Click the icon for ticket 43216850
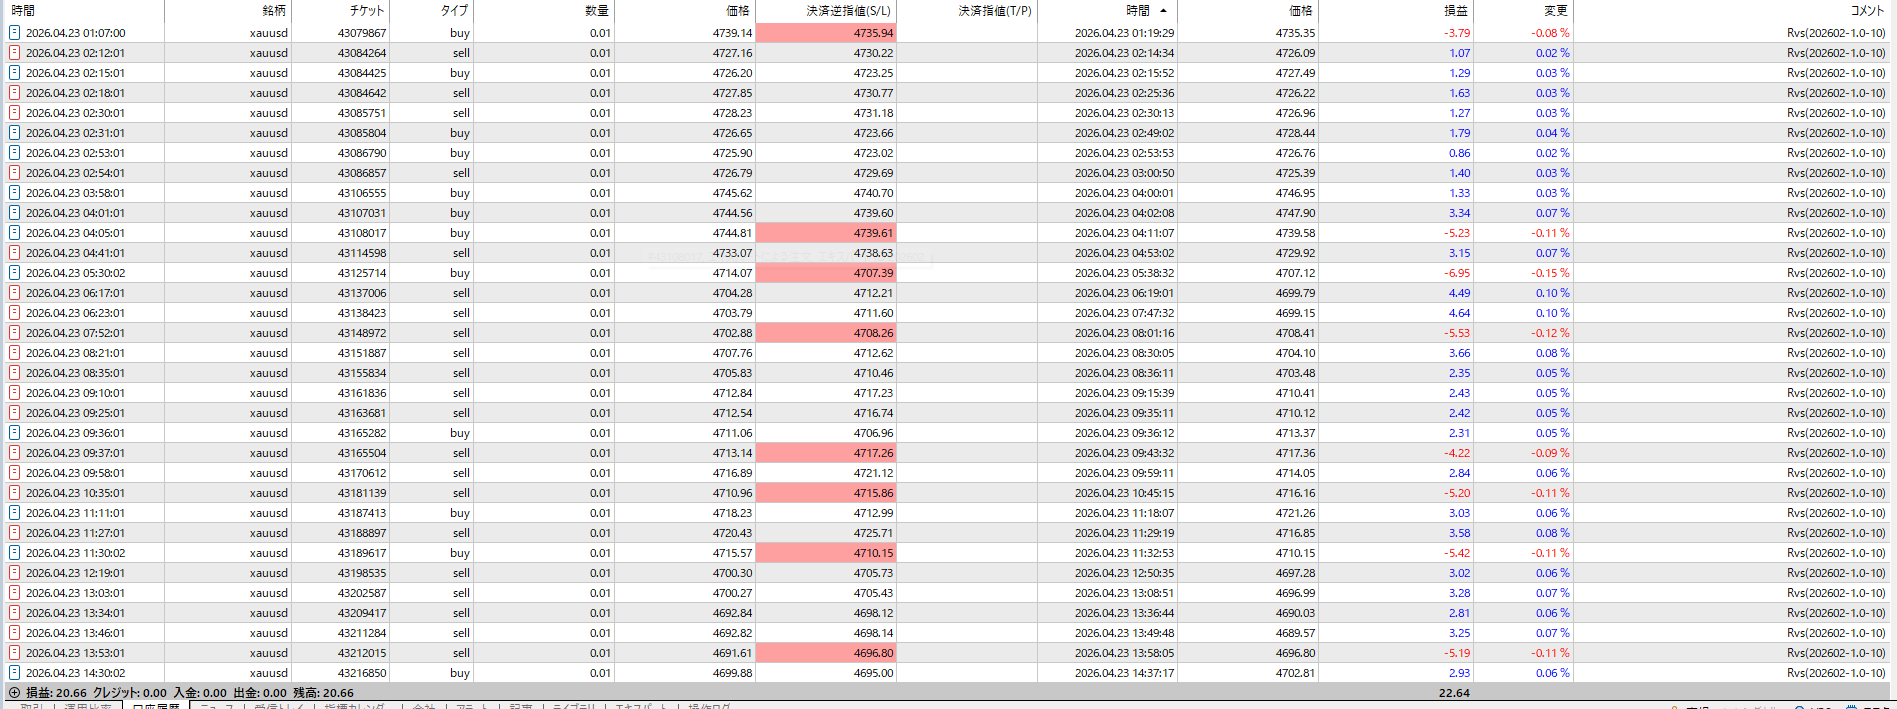The width and height of the screenshot is (1897, 709). click(14, 673)
